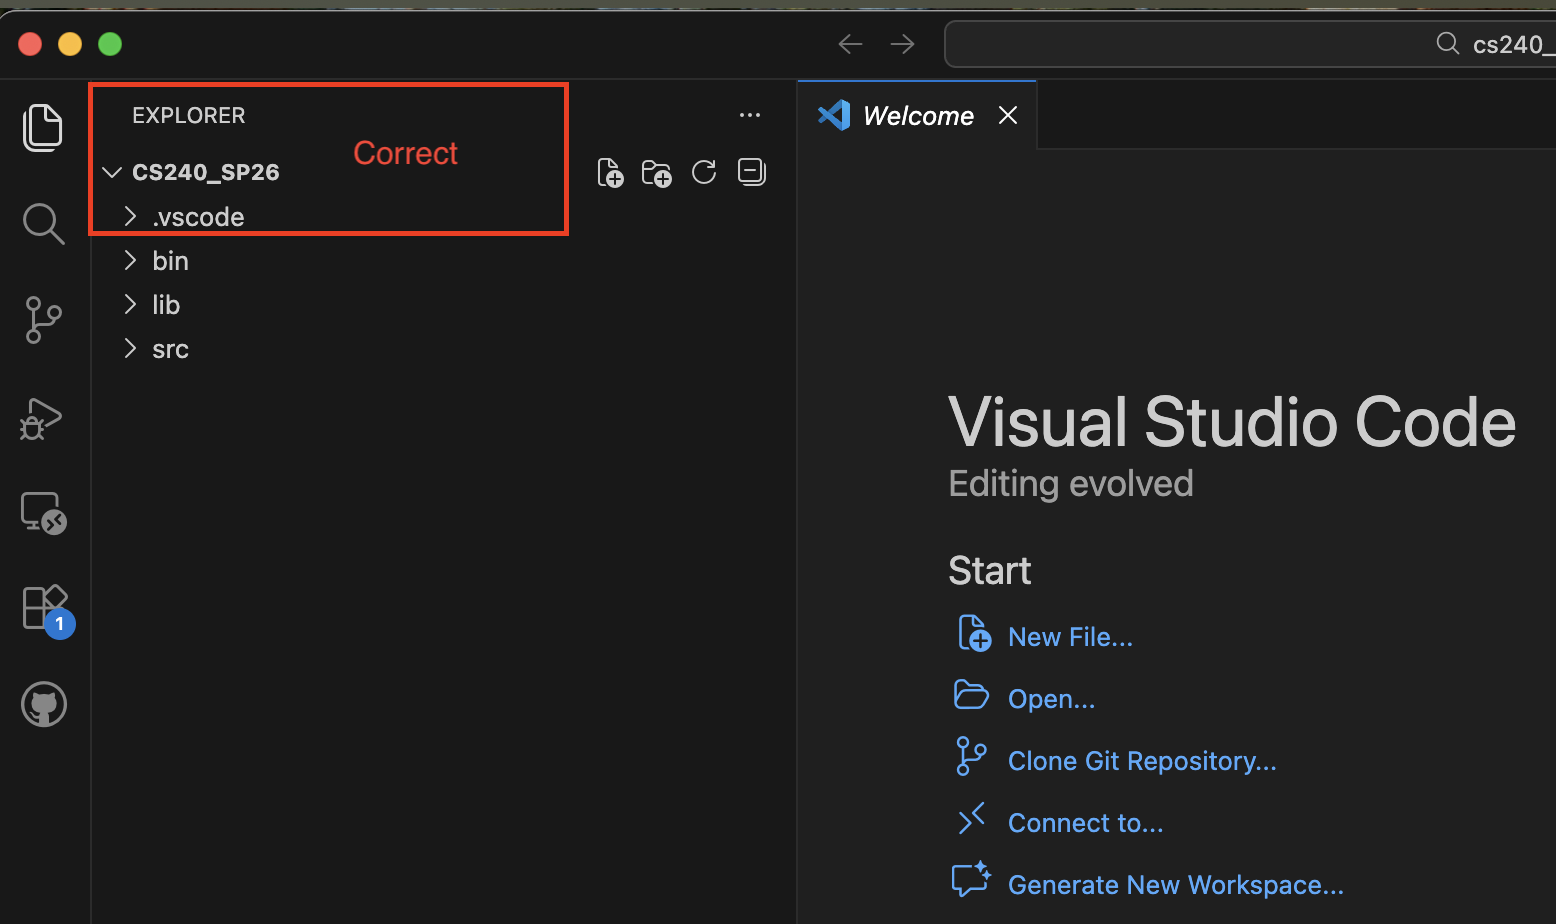The width and height of the screenshot is (1556, 924).
Task: Select the Welcome tab
Action: coord(917,116)
